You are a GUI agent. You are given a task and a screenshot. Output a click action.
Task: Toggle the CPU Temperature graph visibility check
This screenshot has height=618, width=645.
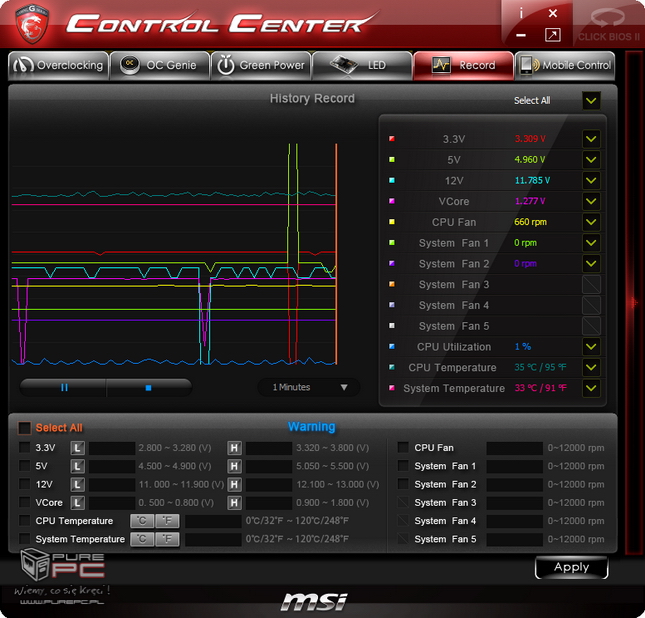591,367
